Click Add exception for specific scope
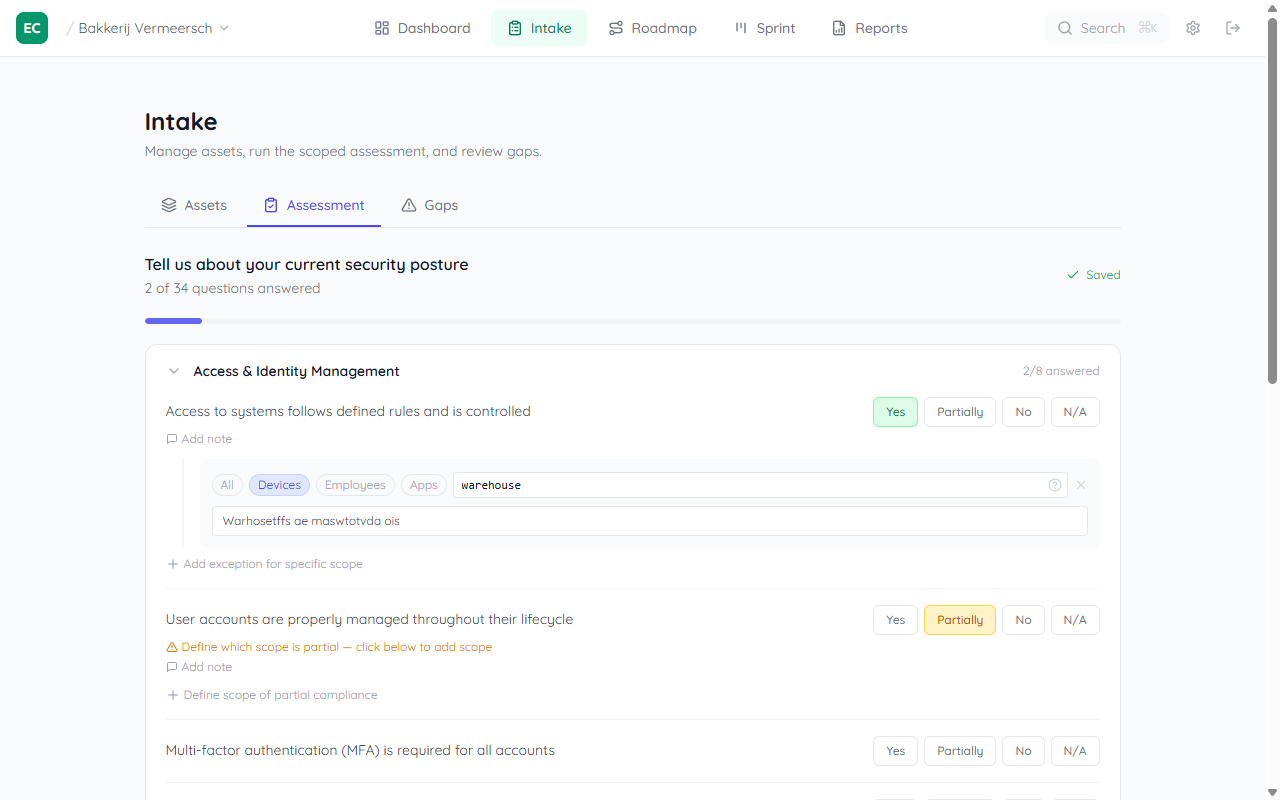Viewport: 1280px width, 800px height. (x=265, y=564)
